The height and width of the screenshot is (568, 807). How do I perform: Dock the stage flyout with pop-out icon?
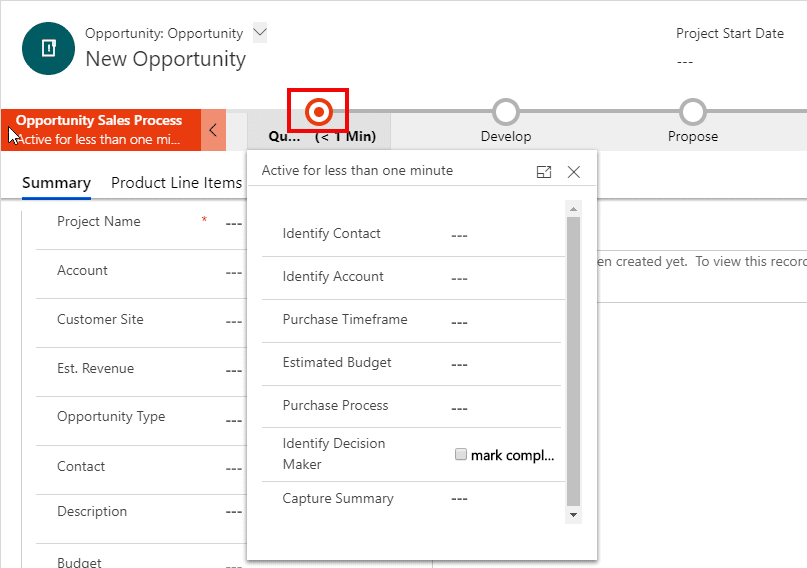coord(544,172)
